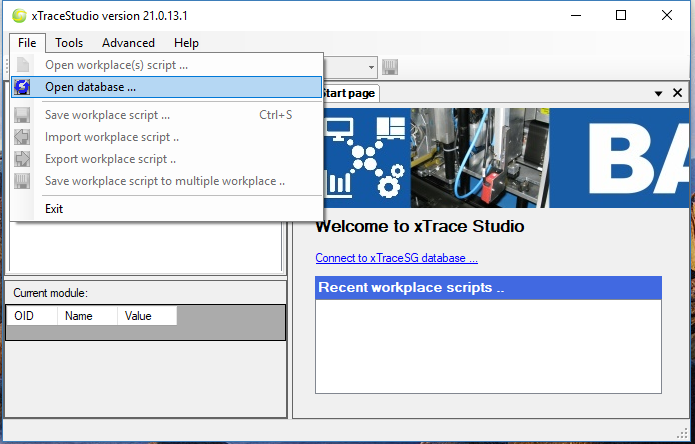The image size is (695, 444).
Task: Click the toolbar icon right of the combo box
Action: [x=390, y=67]
